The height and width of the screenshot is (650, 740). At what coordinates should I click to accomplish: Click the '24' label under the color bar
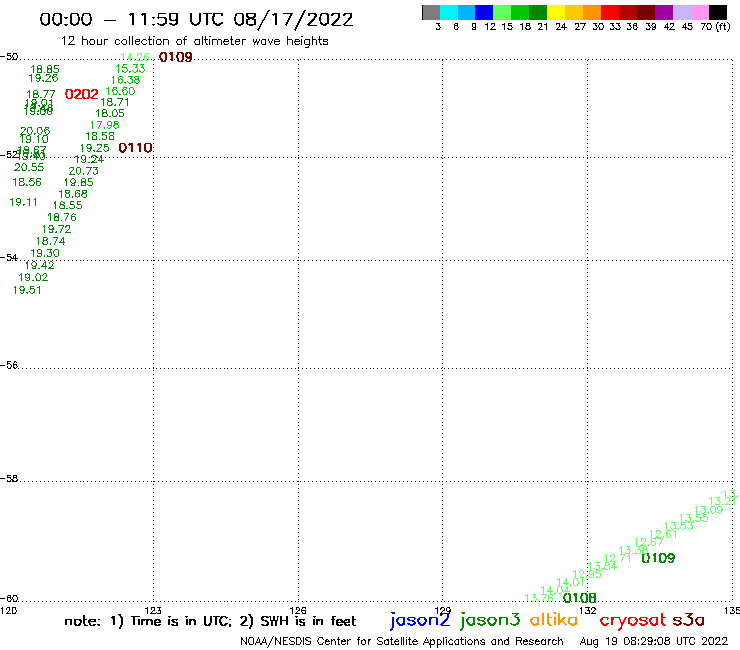click(x=561, y=27)
